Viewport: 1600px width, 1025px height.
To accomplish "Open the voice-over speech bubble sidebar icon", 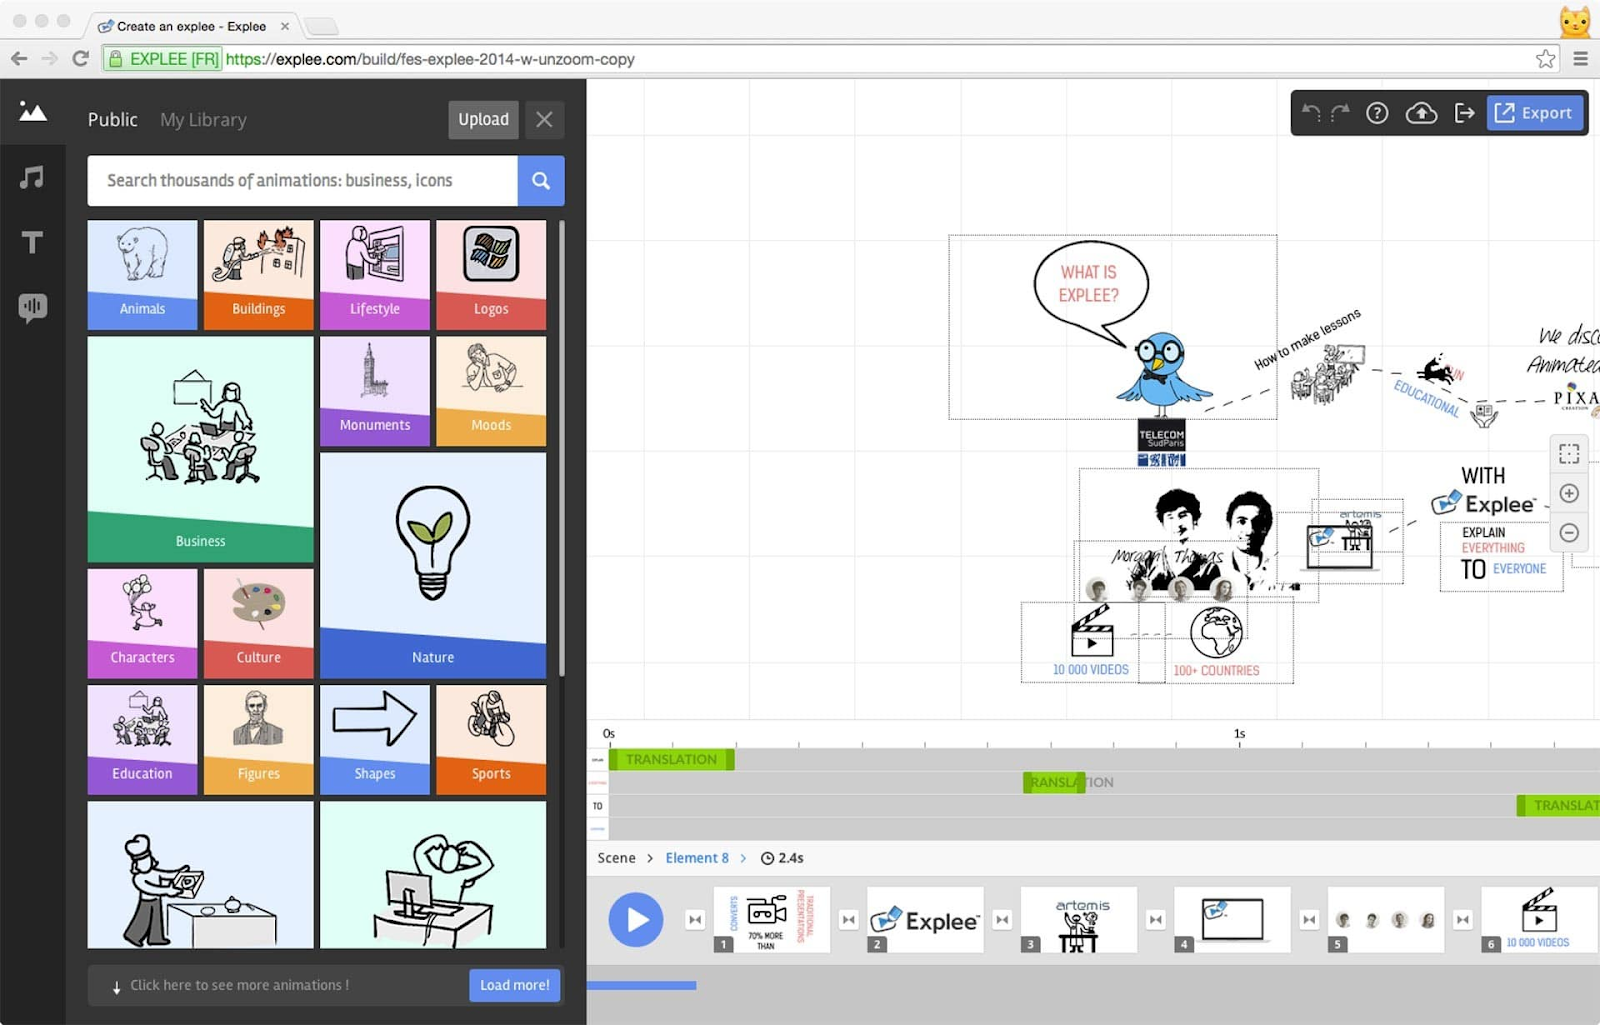I will (32, 307).
